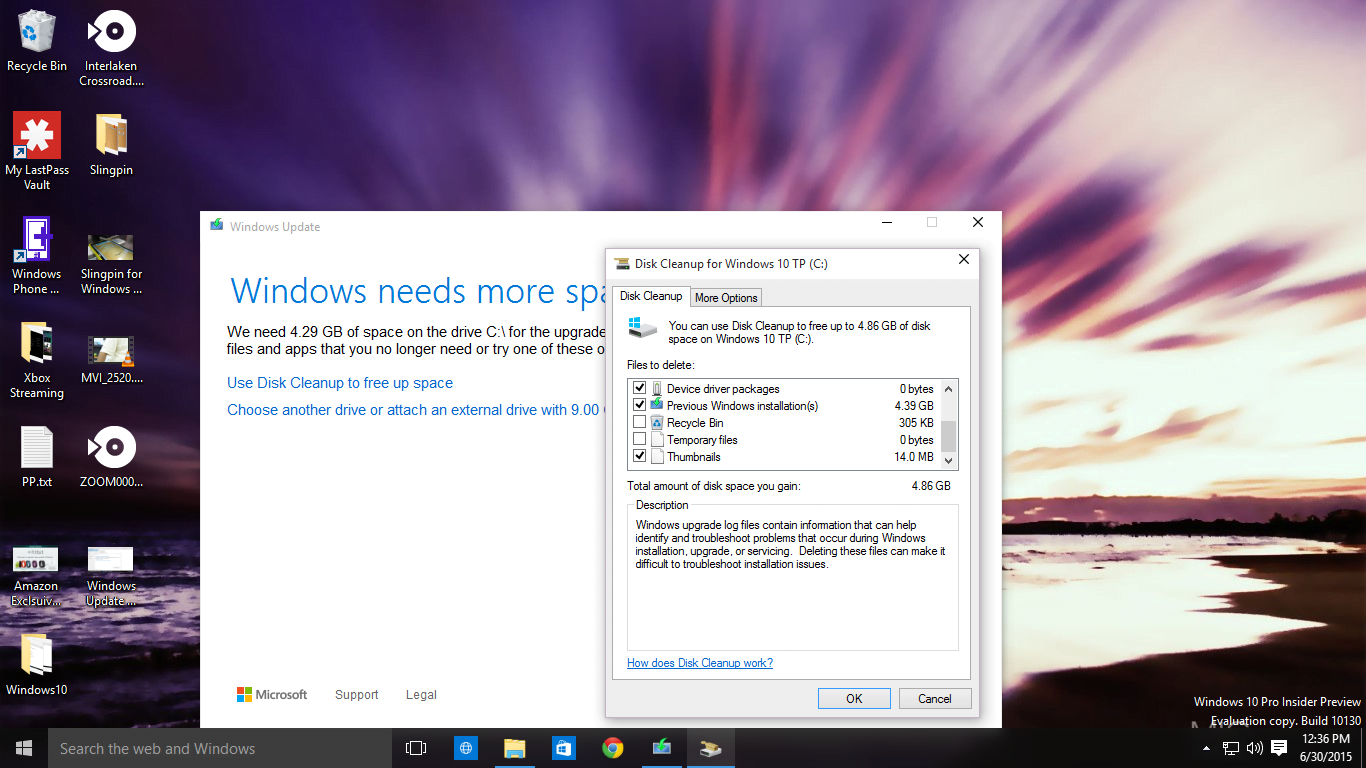
Task: Close the Disk Cleanup dialog
Action: tap(964, 260)
